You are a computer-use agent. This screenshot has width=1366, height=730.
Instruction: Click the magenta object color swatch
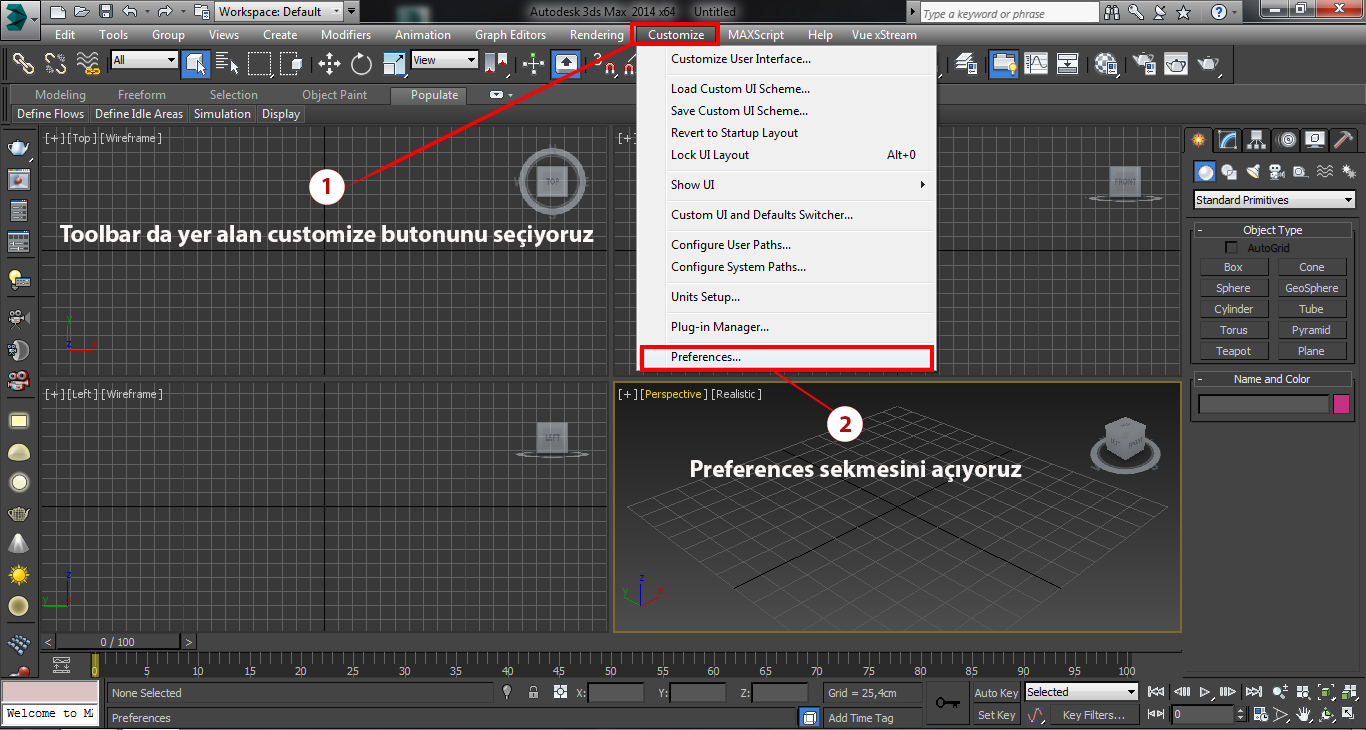pos(1341,404)
